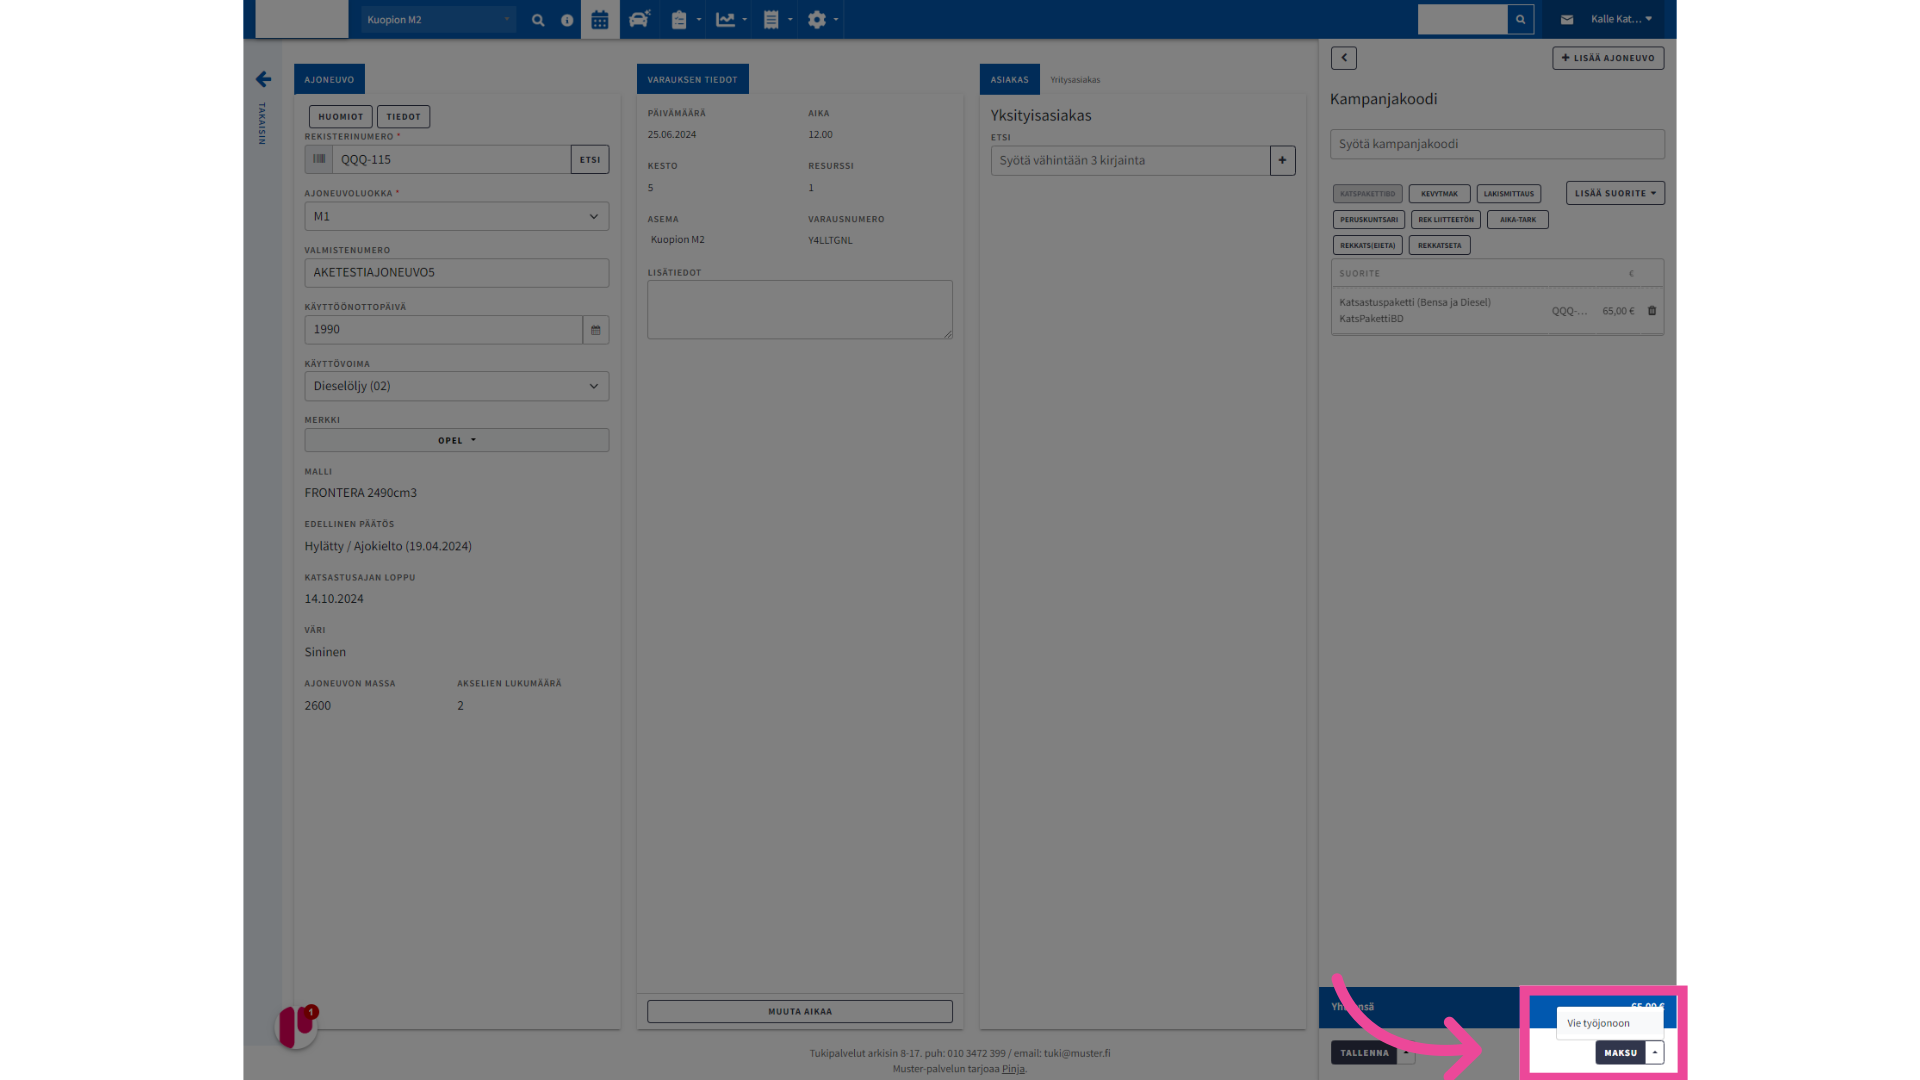Screen dimensions: 1920x1080
Task: Select the Ajoneuvo tab header
Action: (329, 79)
